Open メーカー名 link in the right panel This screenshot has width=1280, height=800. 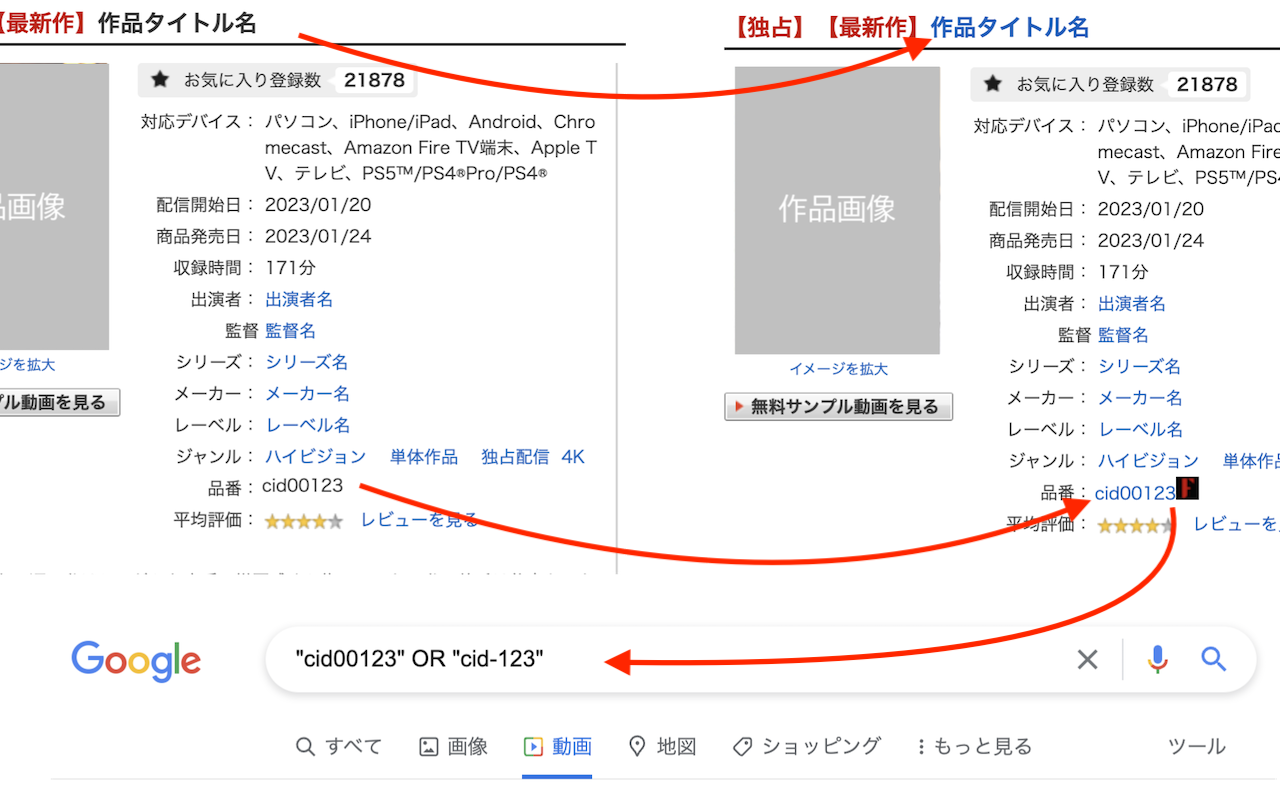pos(1140,398)
